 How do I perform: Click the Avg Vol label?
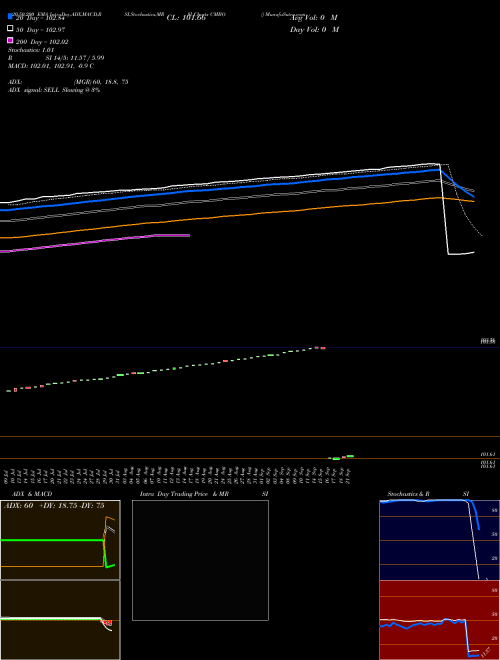[314, 18]
